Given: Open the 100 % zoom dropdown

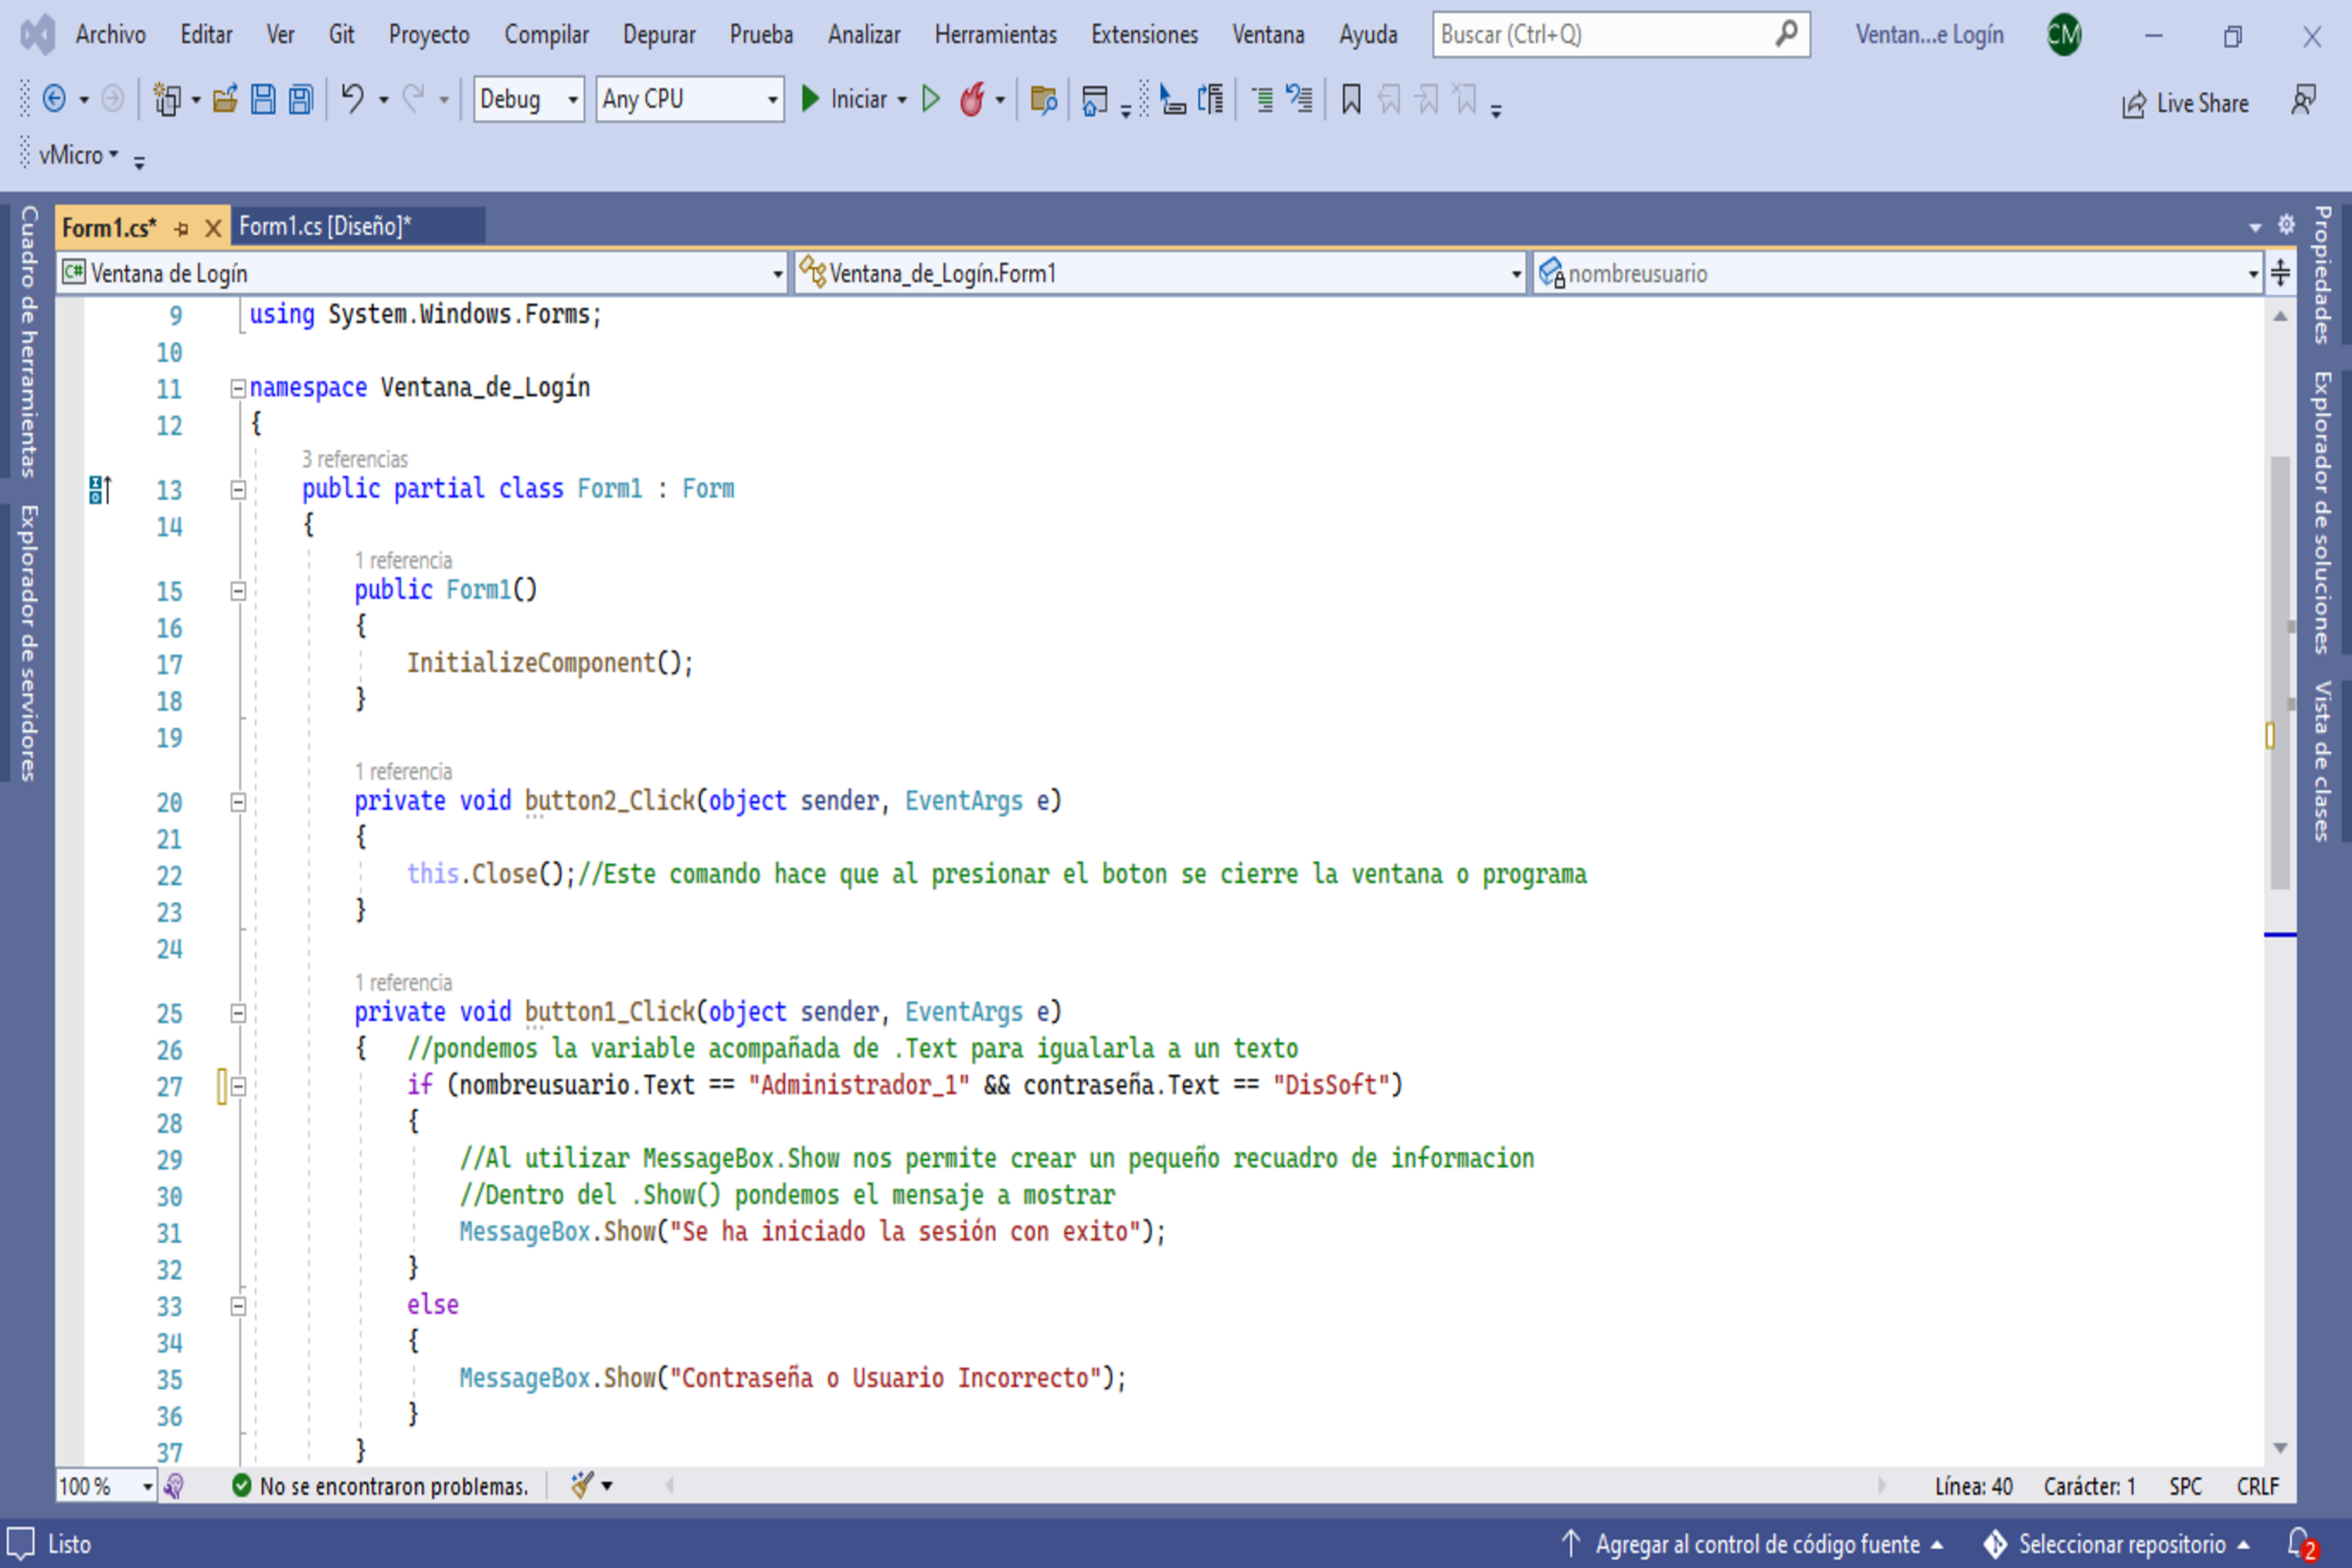Looking at the screenshot, I should pos(106,1486).
